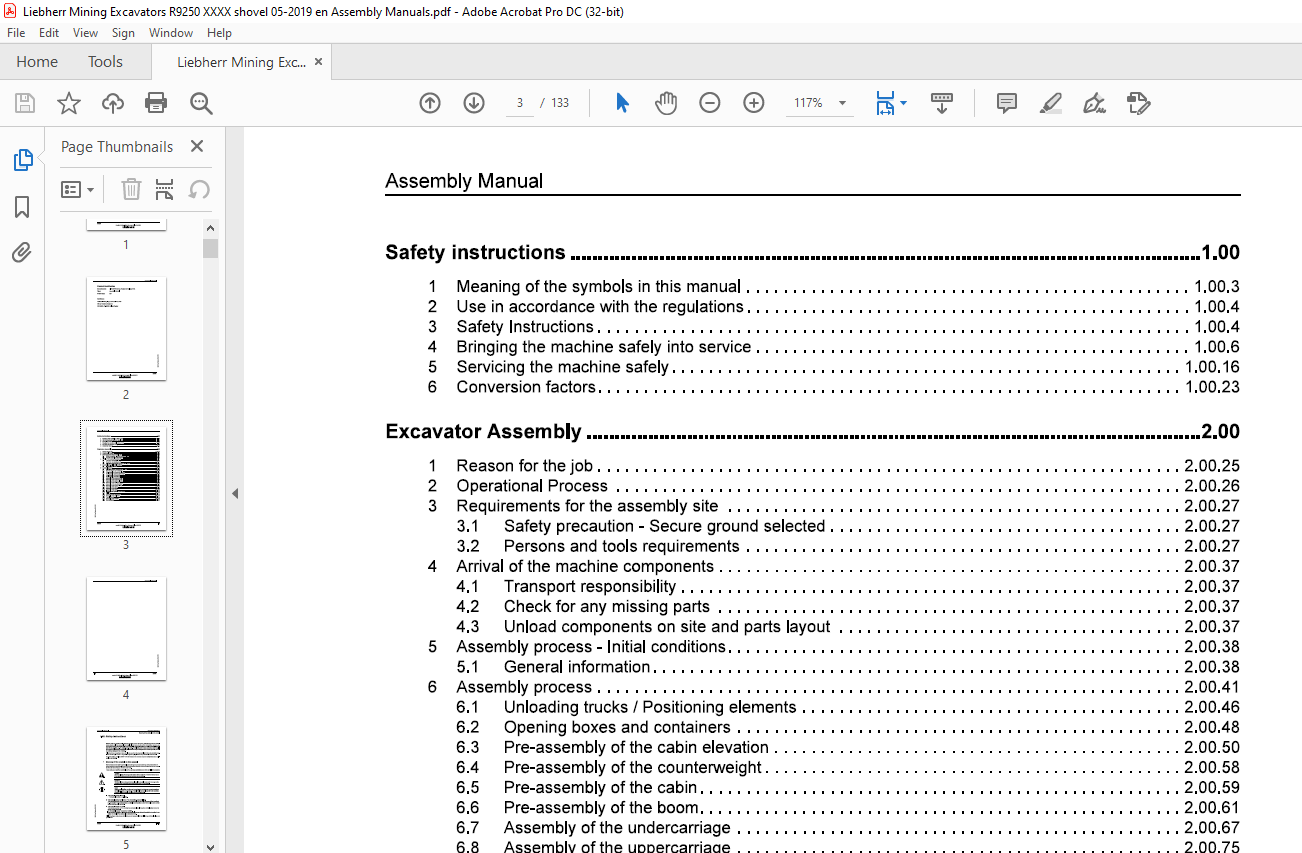Open the Window menu

pyautogui.click(x=171, y=33)
